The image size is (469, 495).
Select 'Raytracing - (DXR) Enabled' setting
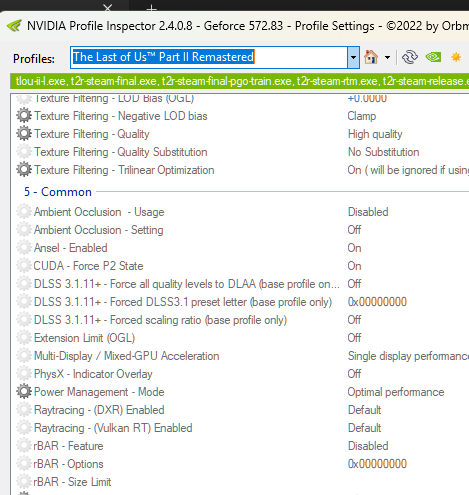[99, 410]
